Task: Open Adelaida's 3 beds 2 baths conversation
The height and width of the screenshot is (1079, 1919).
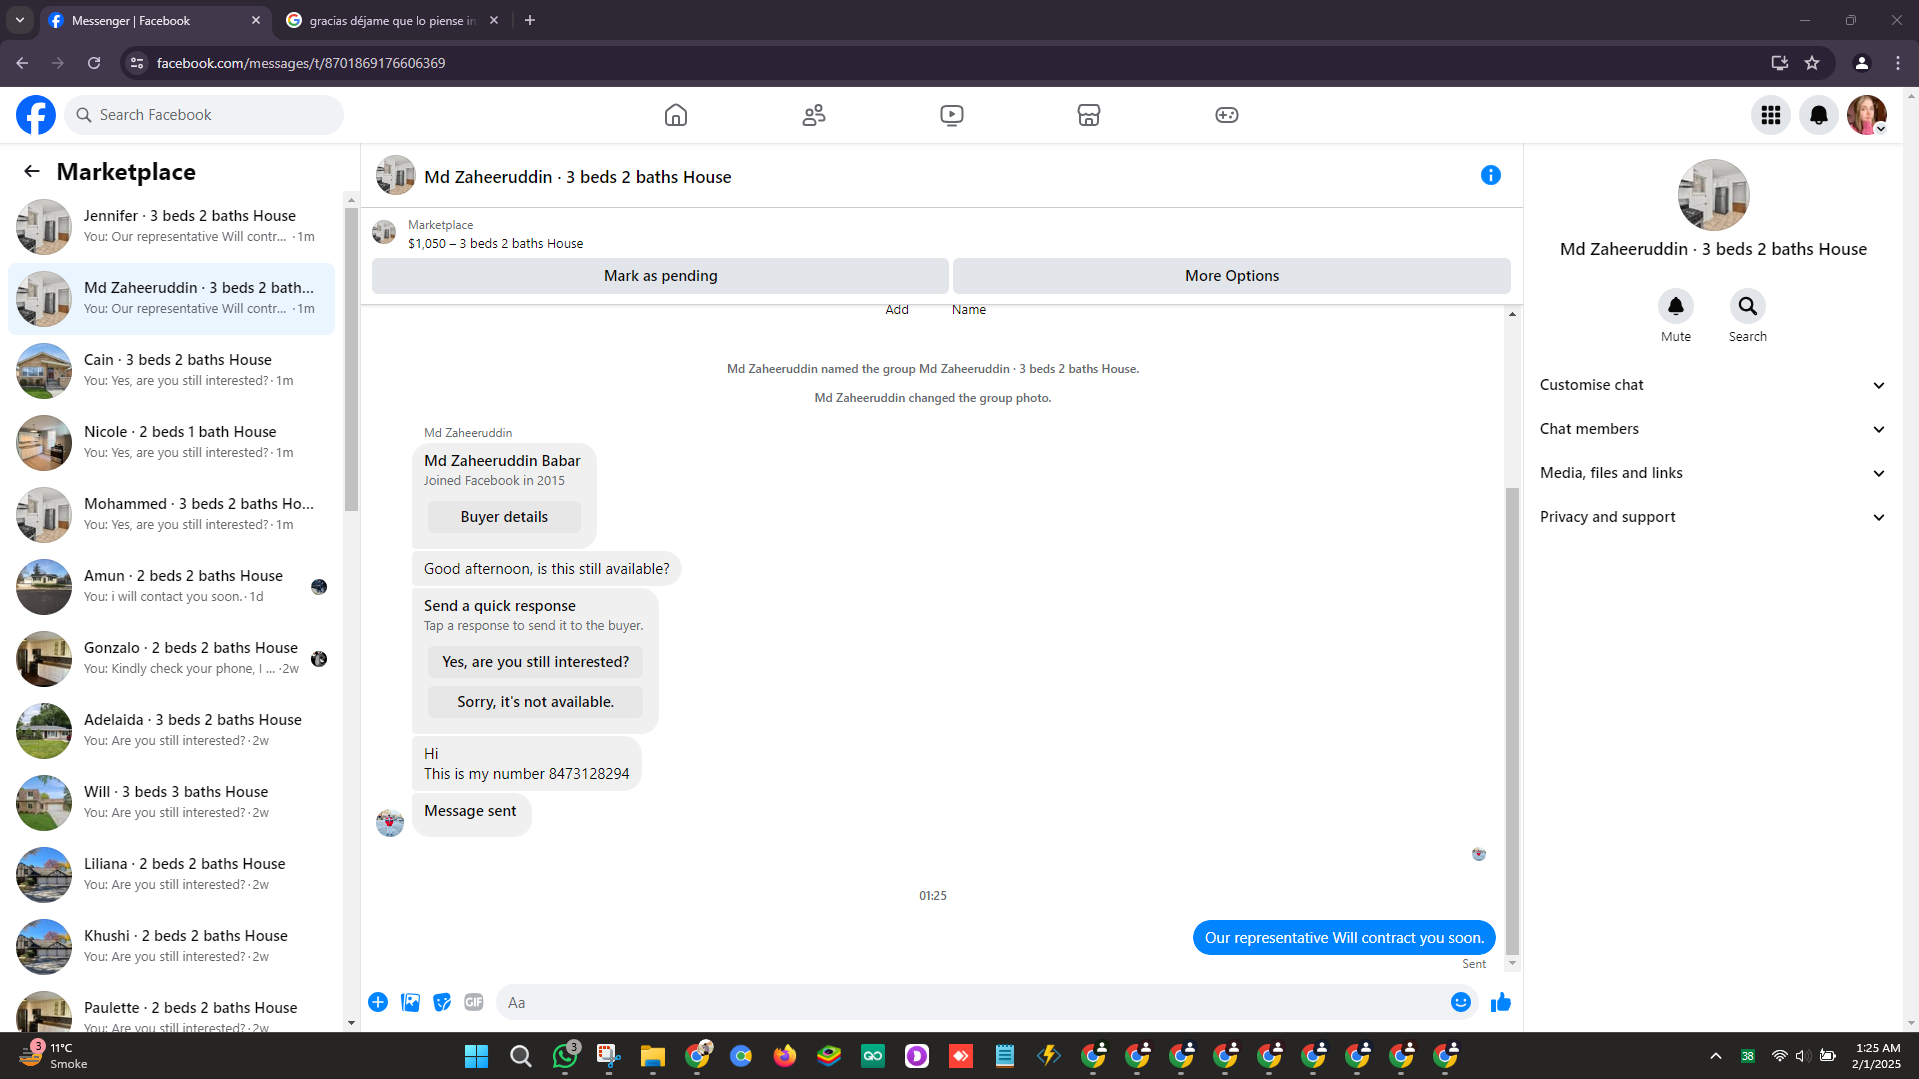Action: [171, 730]
